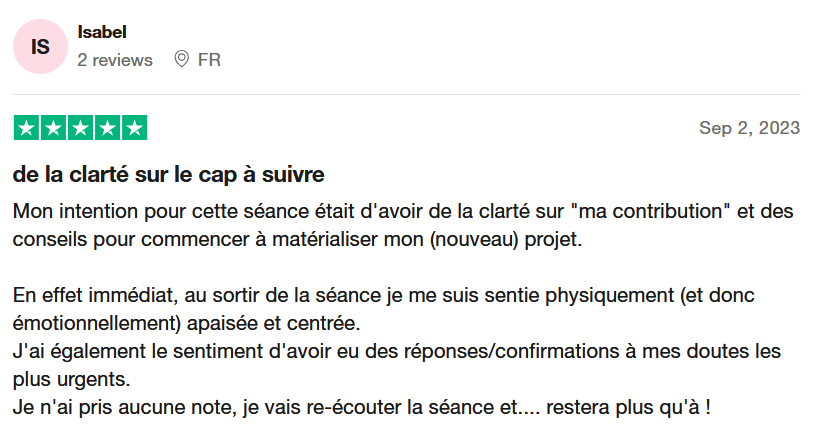Click the fifth green rating star

click(134, 128)
